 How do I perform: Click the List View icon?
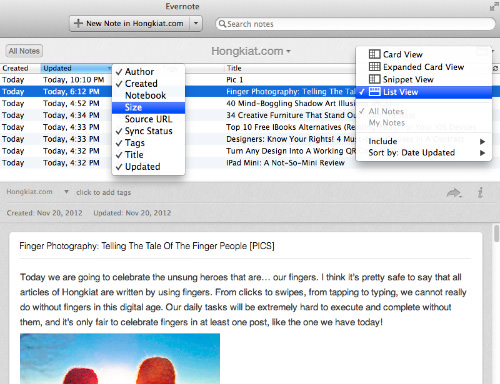click(x=374, y=92)
